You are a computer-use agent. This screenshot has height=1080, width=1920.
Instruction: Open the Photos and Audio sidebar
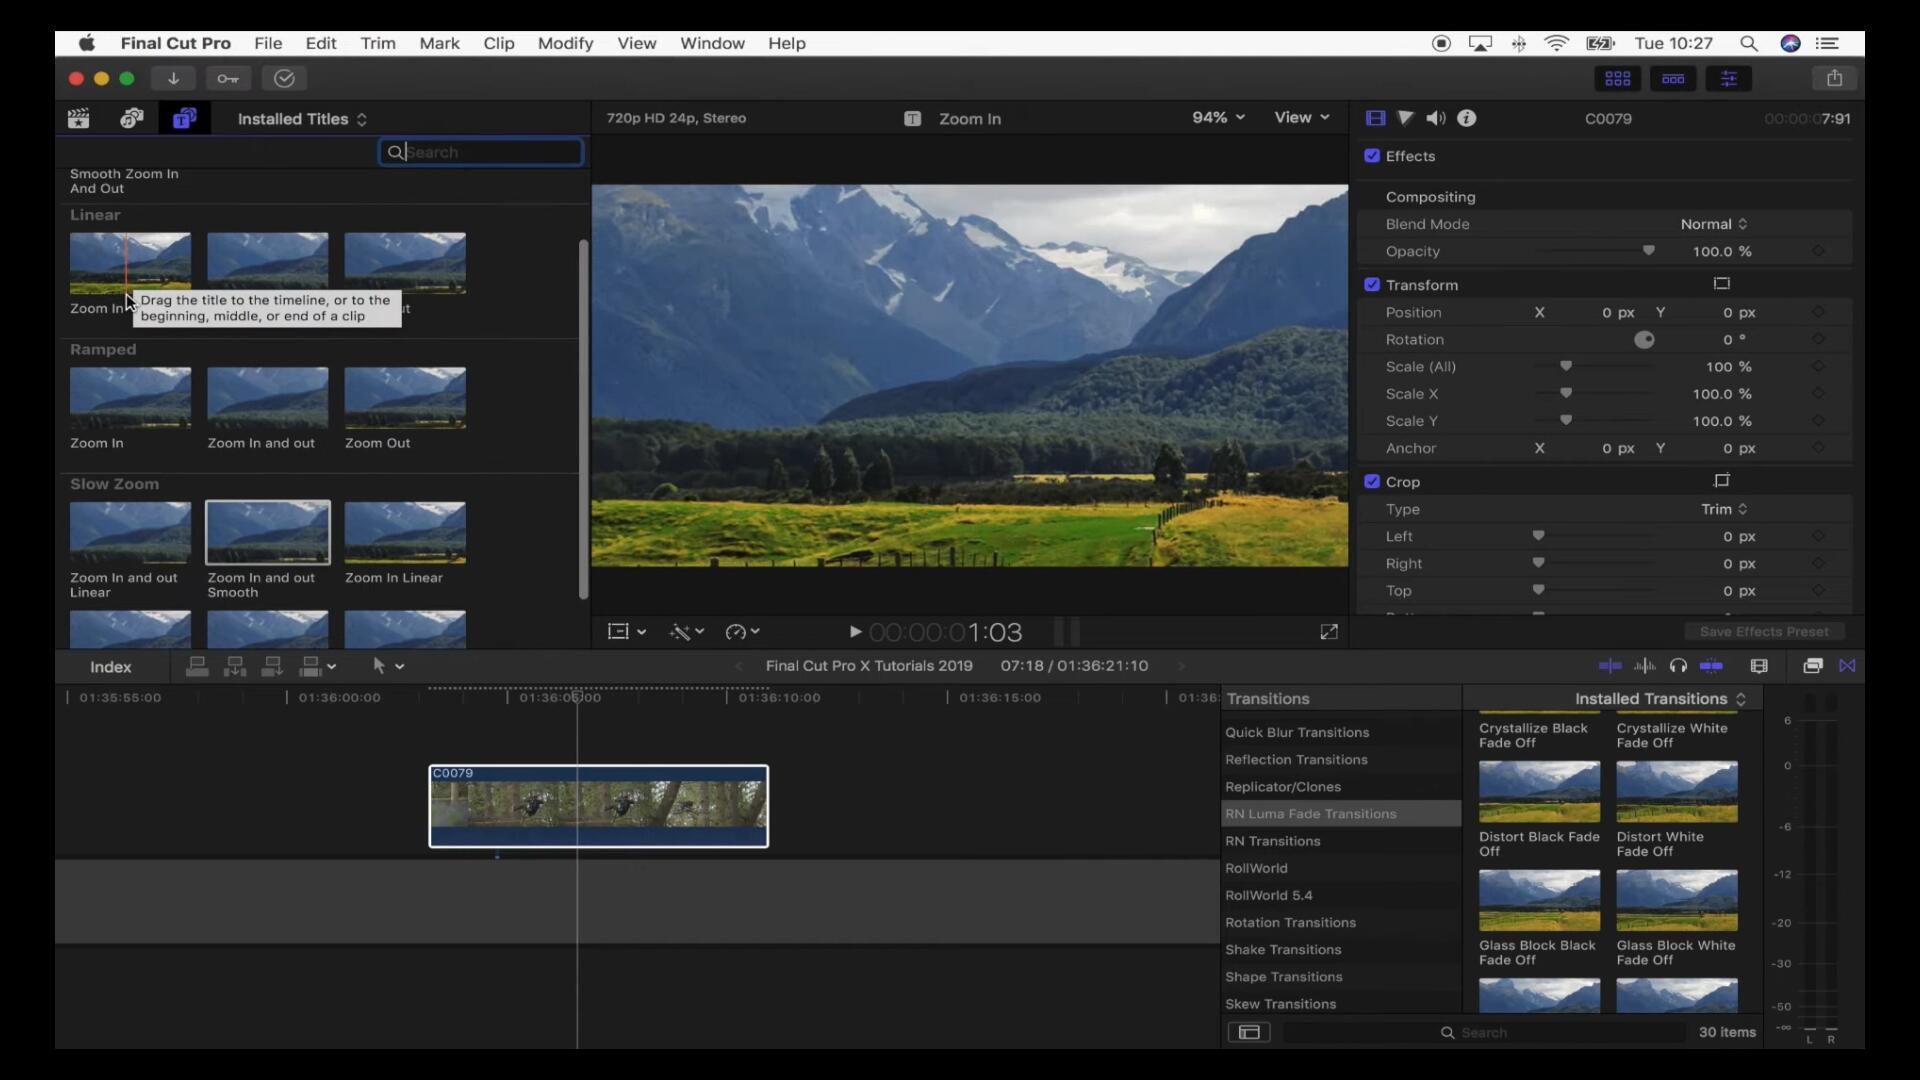coord(132,119)
